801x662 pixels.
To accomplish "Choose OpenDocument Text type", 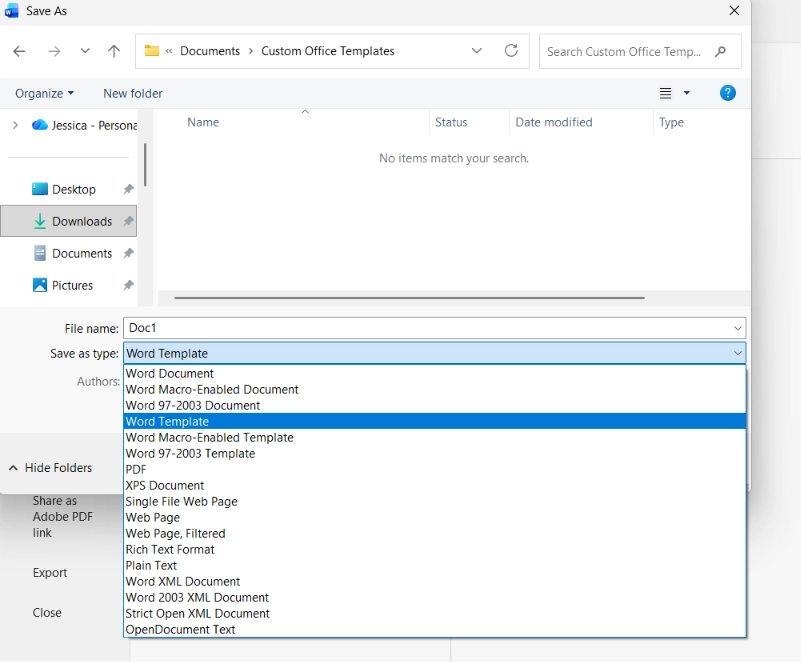I will (435, 629).
